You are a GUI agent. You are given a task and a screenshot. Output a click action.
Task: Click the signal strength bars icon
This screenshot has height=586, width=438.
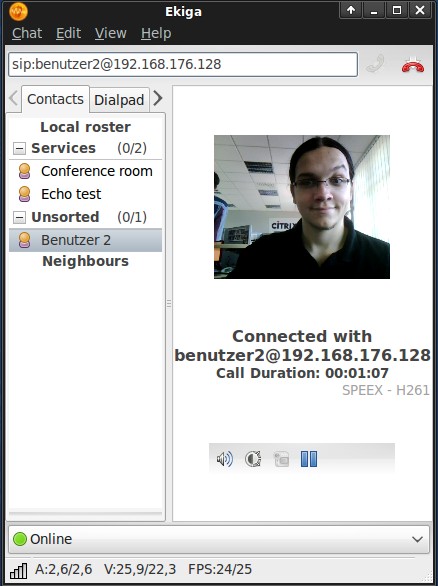[x=18, y=570]
